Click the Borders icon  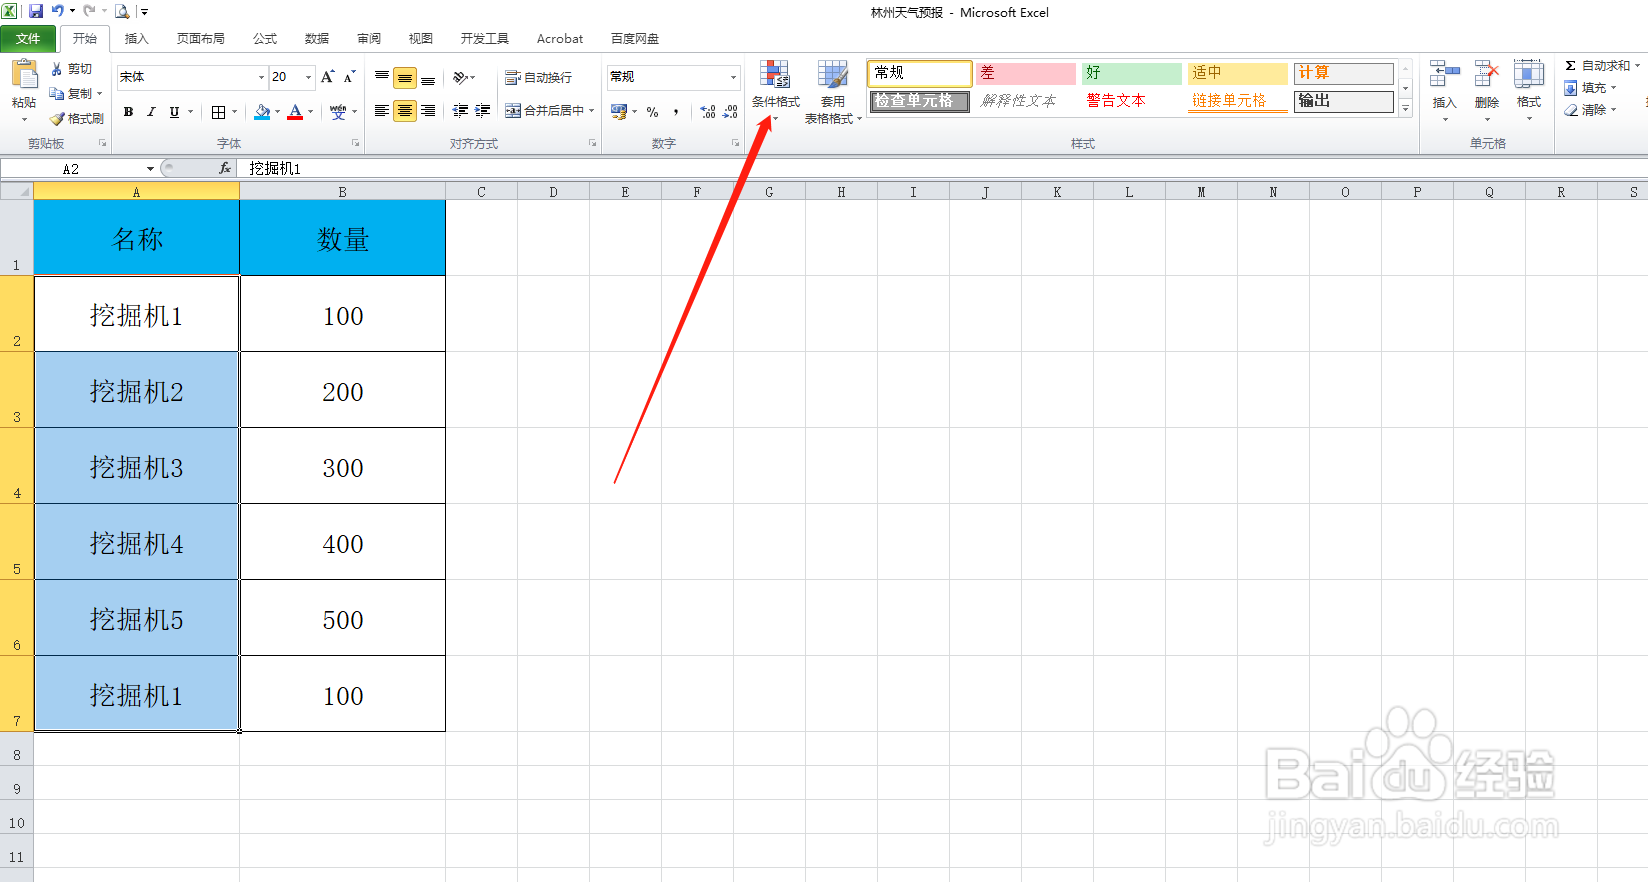[218, 112]
